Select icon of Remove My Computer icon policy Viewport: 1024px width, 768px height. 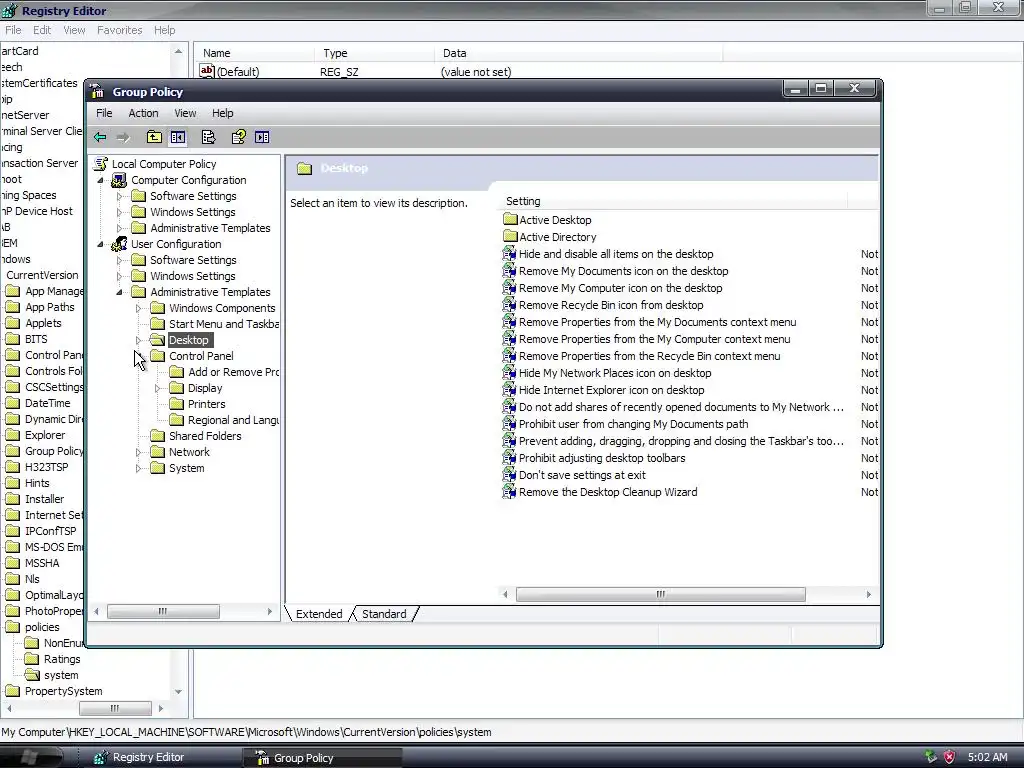click(509, 288)
